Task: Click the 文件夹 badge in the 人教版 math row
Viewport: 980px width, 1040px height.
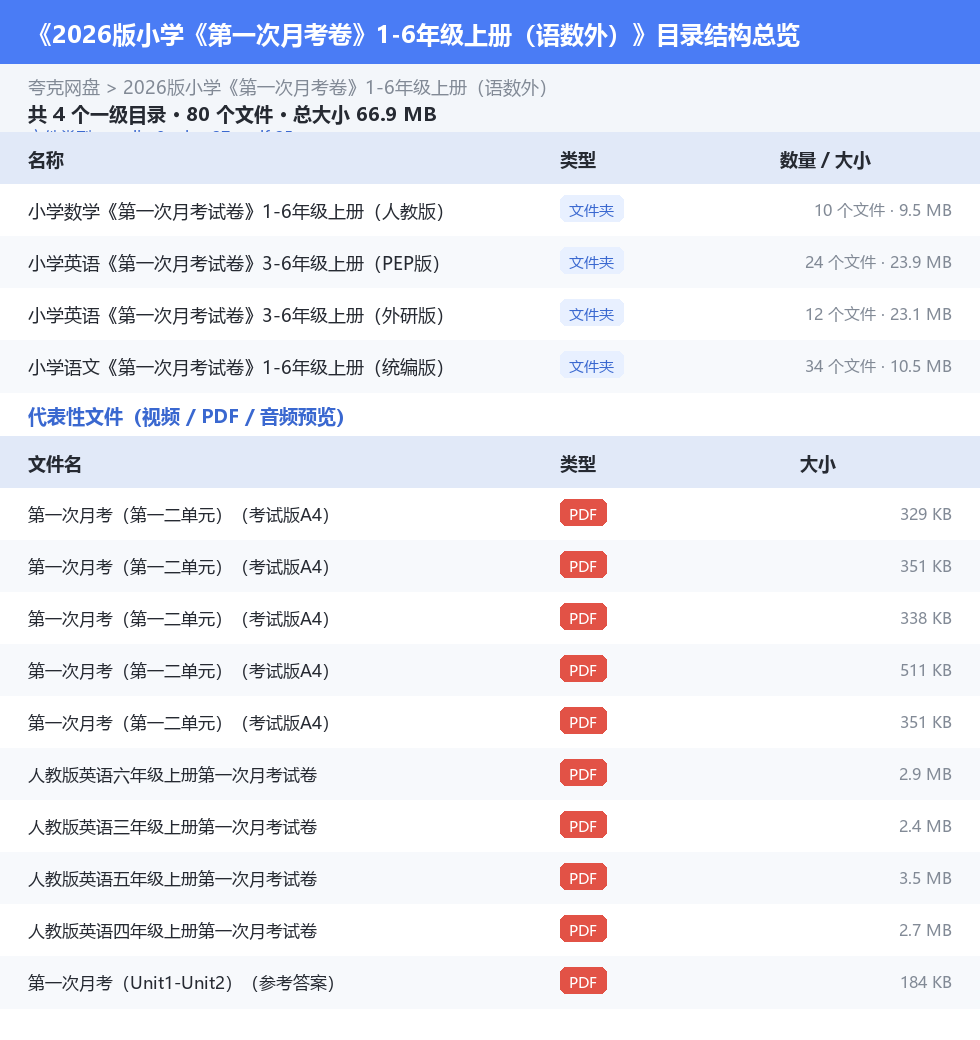Action: tap(591, 210)
